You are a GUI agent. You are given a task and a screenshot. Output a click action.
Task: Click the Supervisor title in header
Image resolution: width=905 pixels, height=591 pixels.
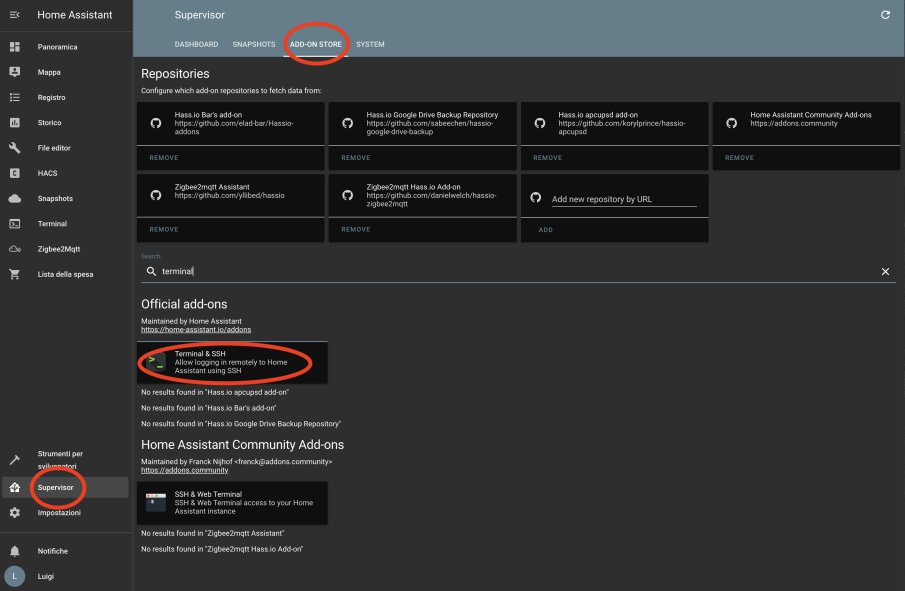click(x=199, y=15)
